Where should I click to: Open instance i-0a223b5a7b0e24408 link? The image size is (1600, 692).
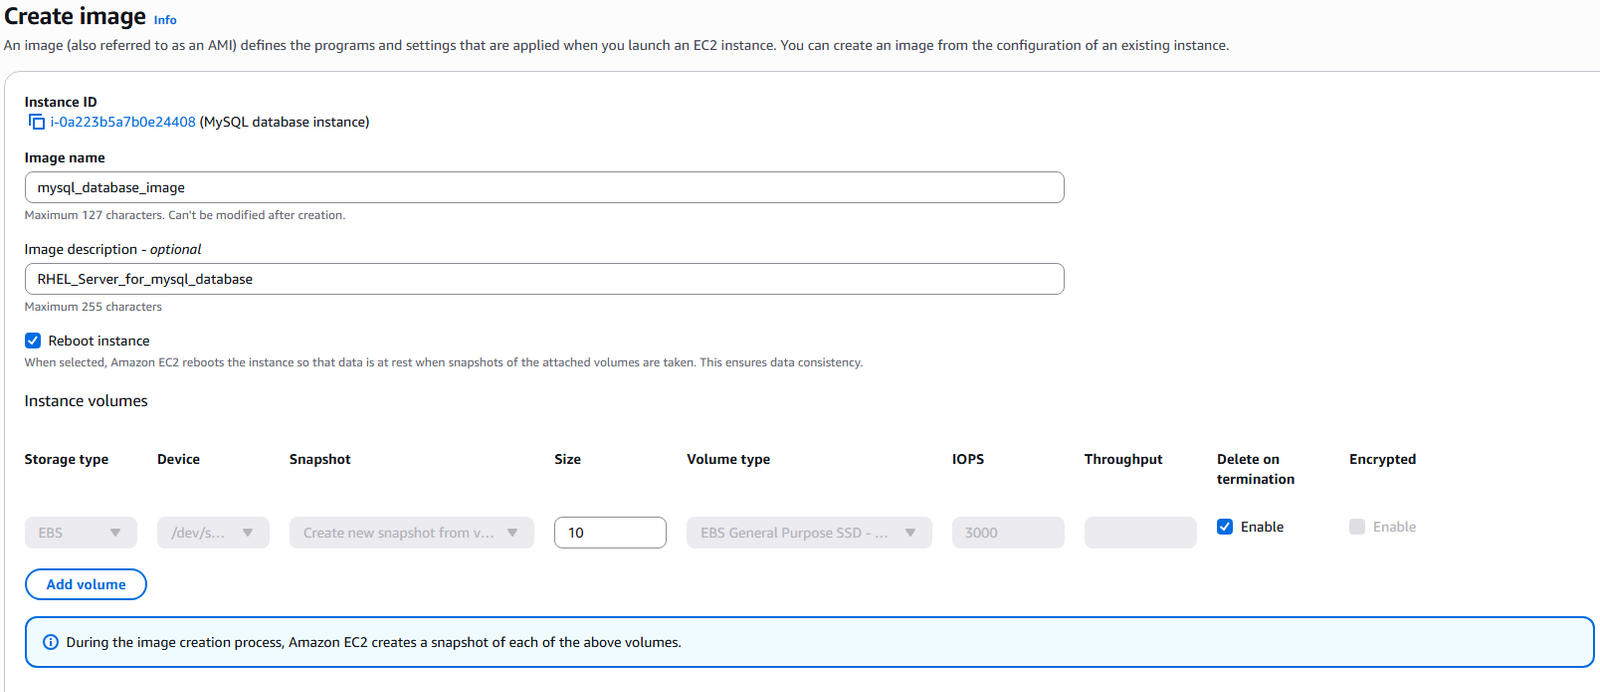click(x=123, y=122)
